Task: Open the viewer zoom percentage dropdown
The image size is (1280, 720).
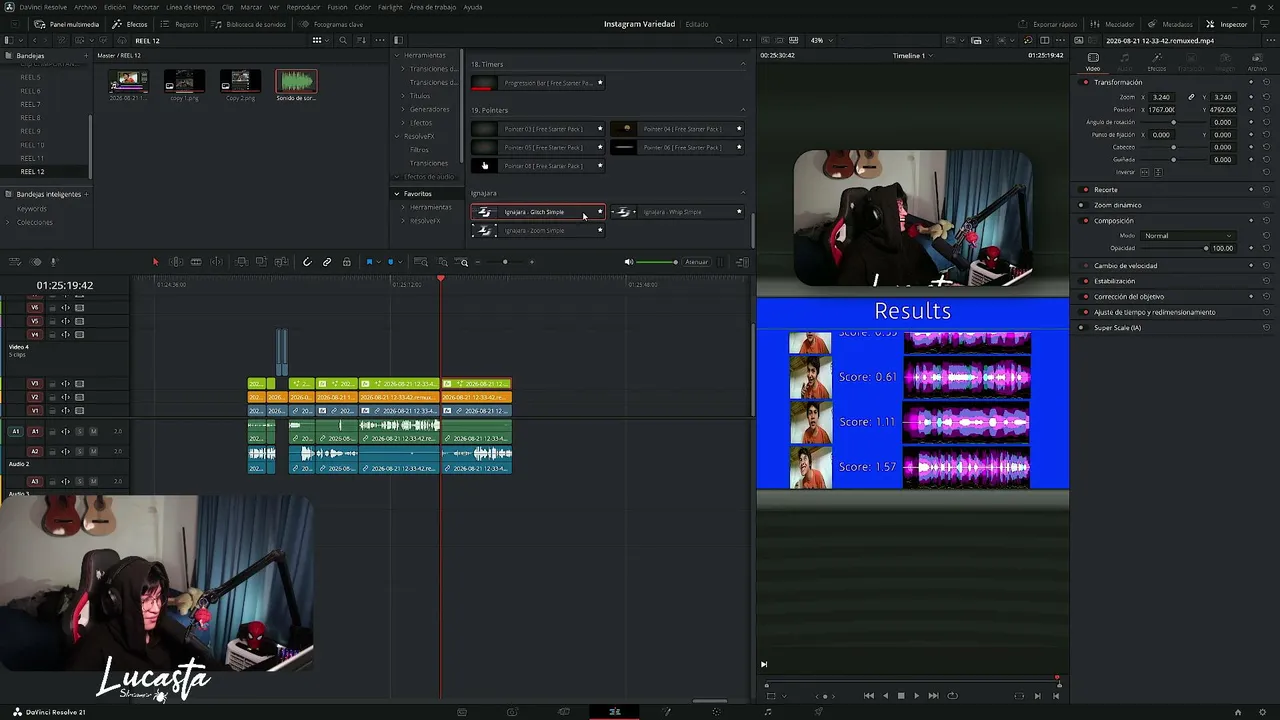Action: pos(820,40)
